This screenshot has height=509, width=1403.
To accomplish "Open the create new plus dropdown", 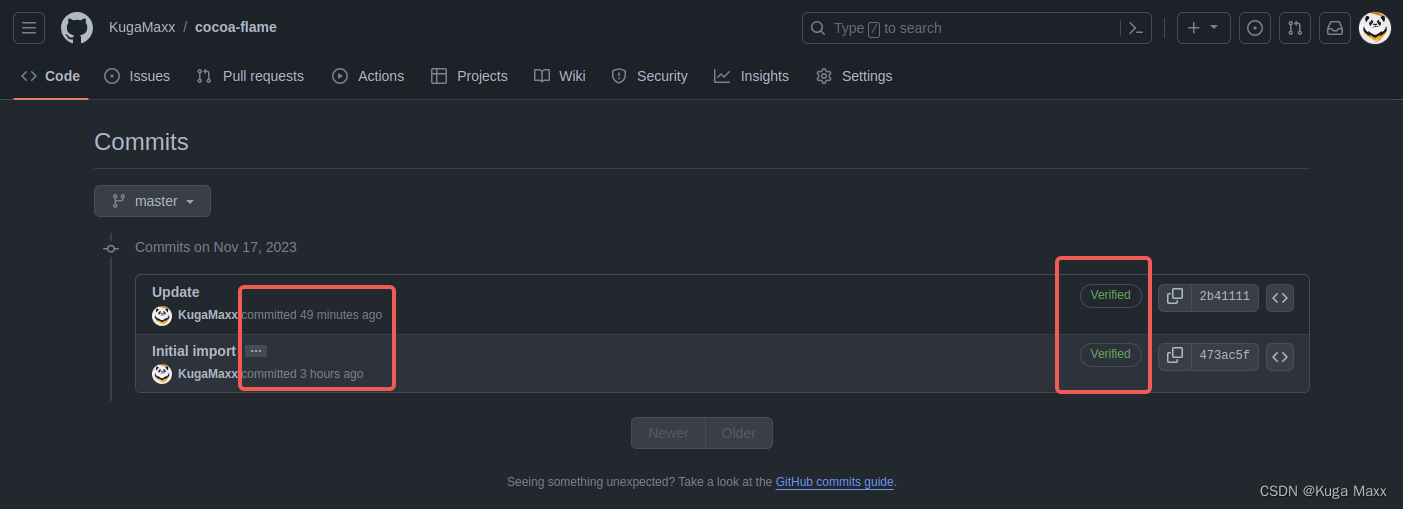I will (1203, 28).
